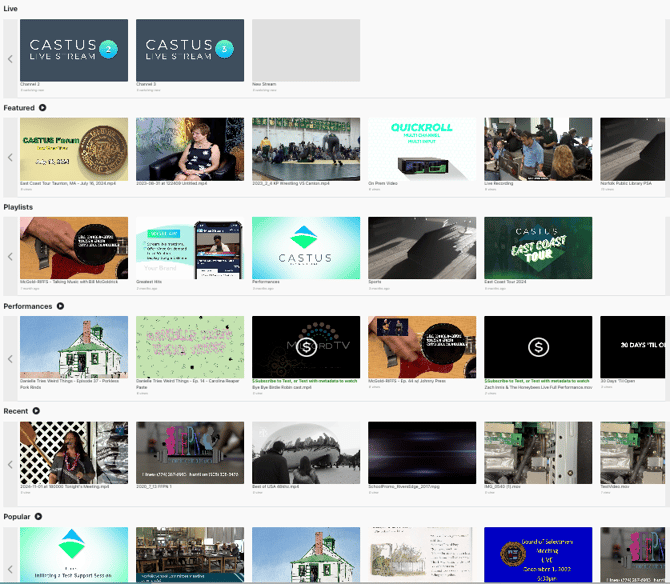Open East Coast Tour 2024 playlist
Image resolution: width=670 pixels, height=584 pixels.
click(x=538, y=248)
